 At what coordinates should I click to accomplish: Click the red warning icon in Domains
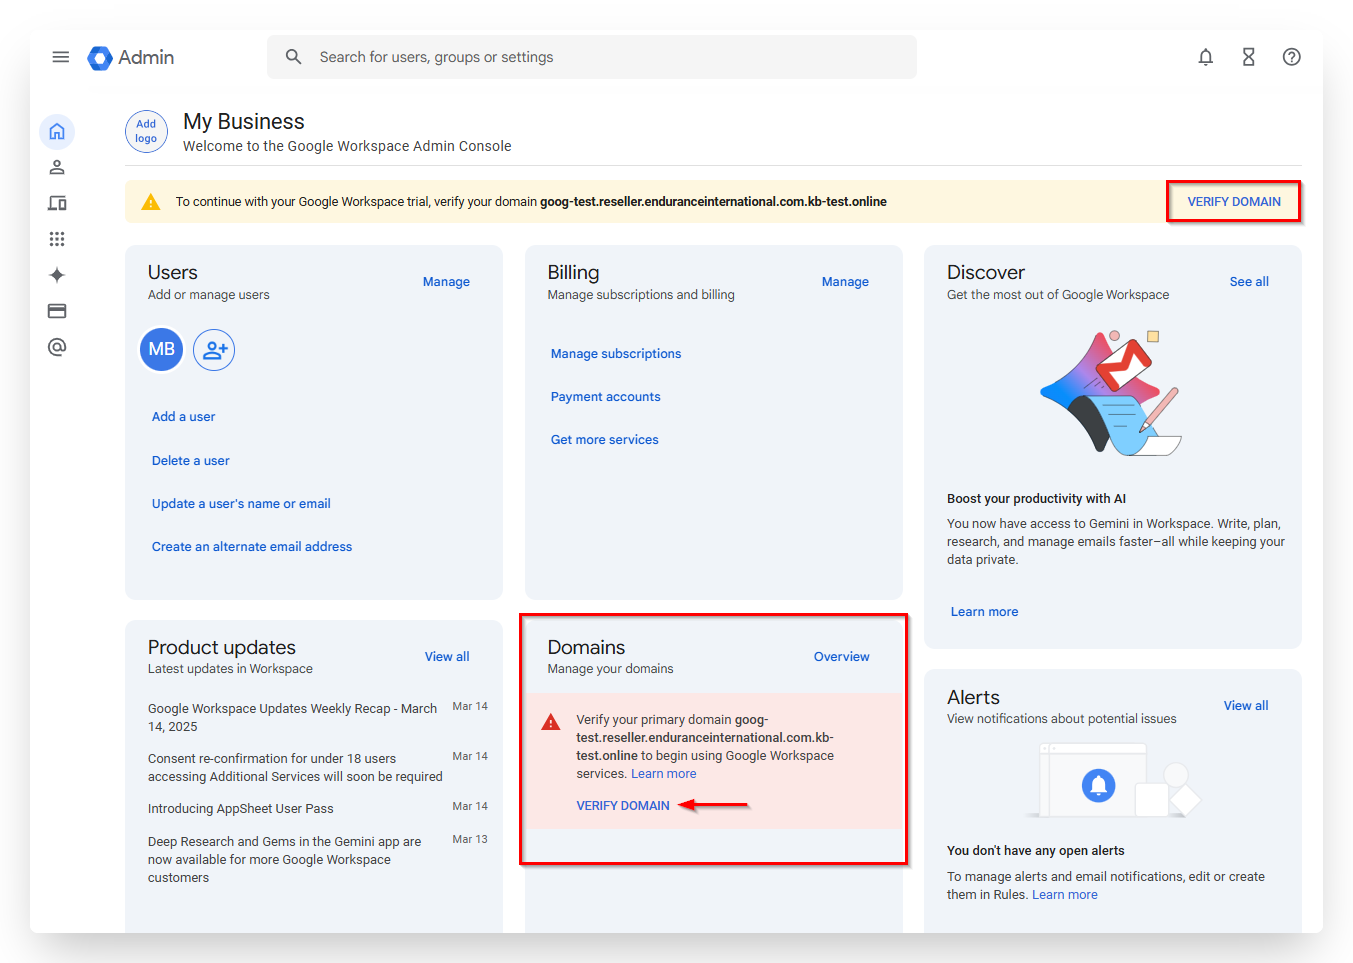551,722
